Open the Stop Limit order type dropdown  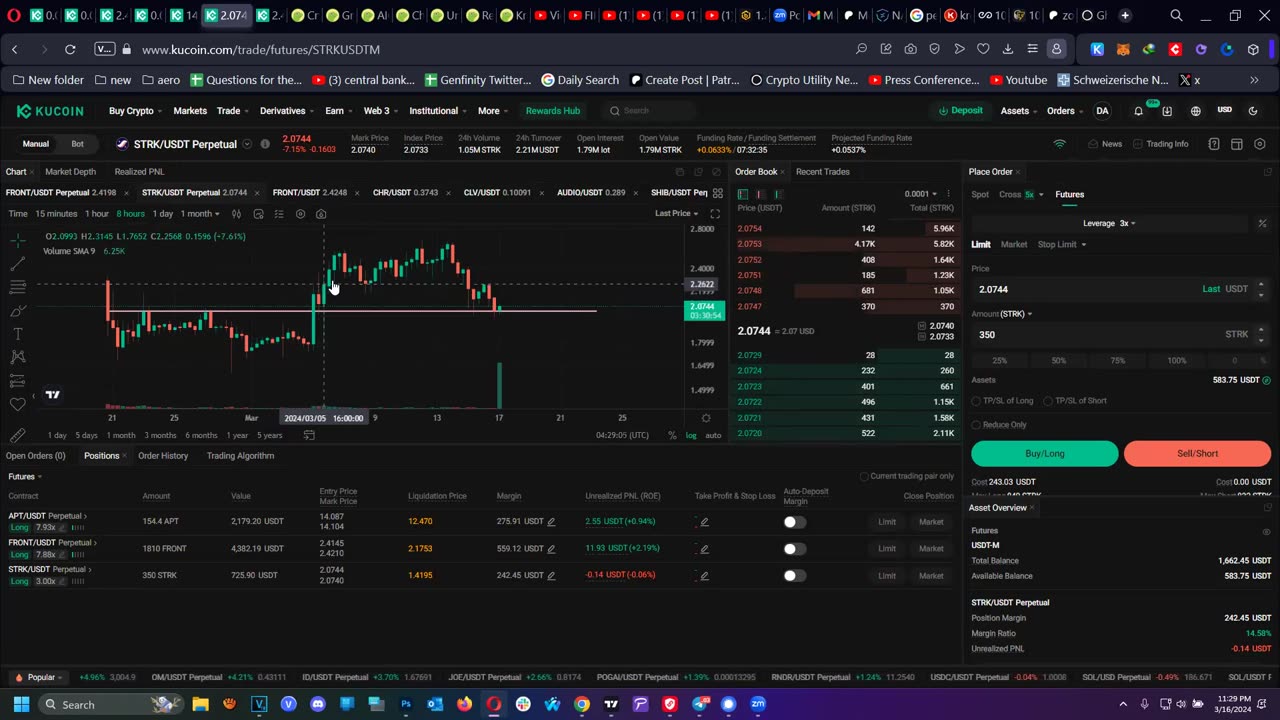[x=1061, y=244]
